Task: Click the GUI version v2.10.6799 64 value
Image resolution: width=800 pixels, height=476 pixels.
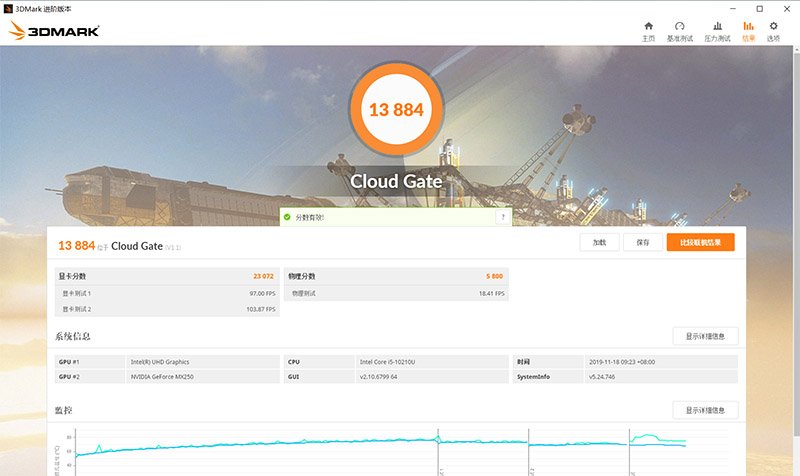Action: click(x=378, y=377)
